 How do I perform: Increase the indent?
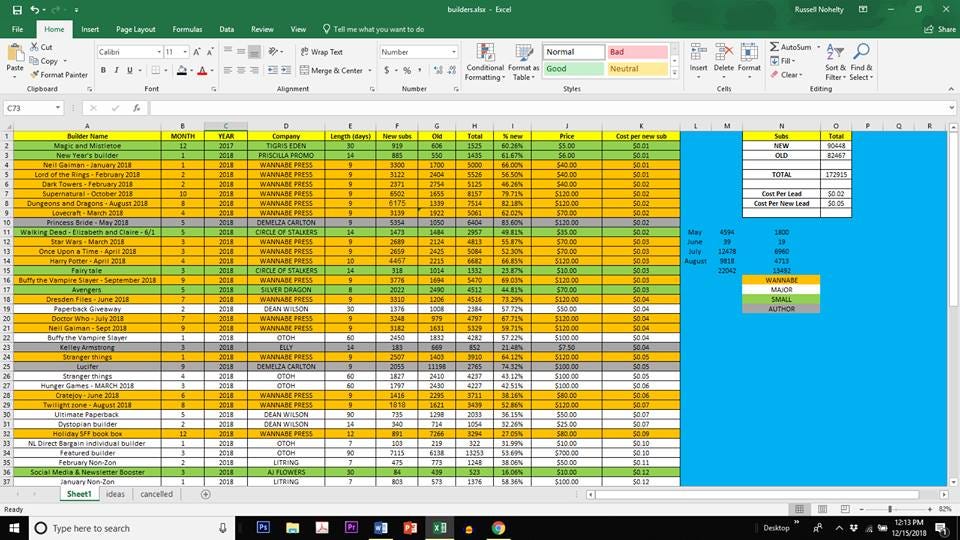[x=286, y=71]
